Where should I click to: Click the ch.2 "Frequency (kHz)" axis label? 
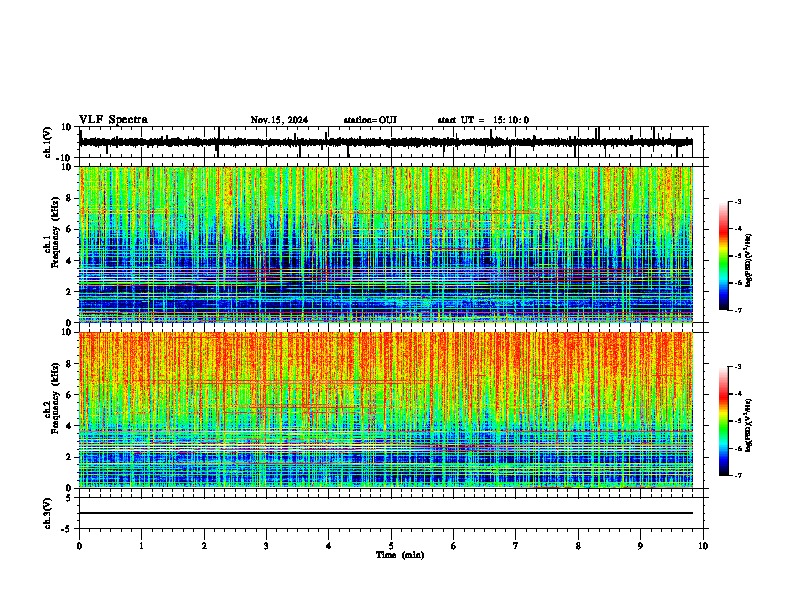point(55,398)
